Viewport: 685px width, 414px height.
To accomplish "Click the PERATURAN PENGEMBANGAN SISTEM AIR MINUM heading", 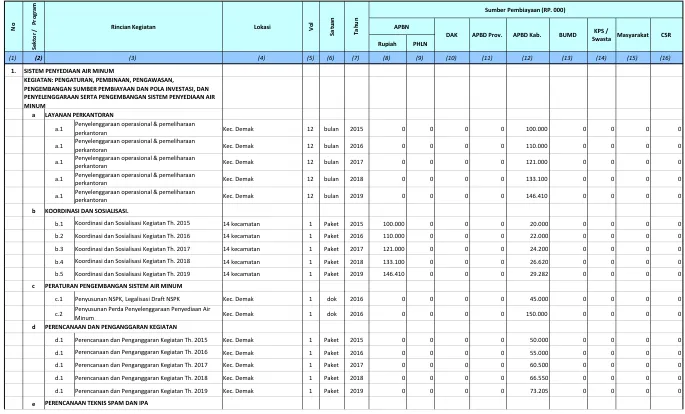I will pos(114,286).
